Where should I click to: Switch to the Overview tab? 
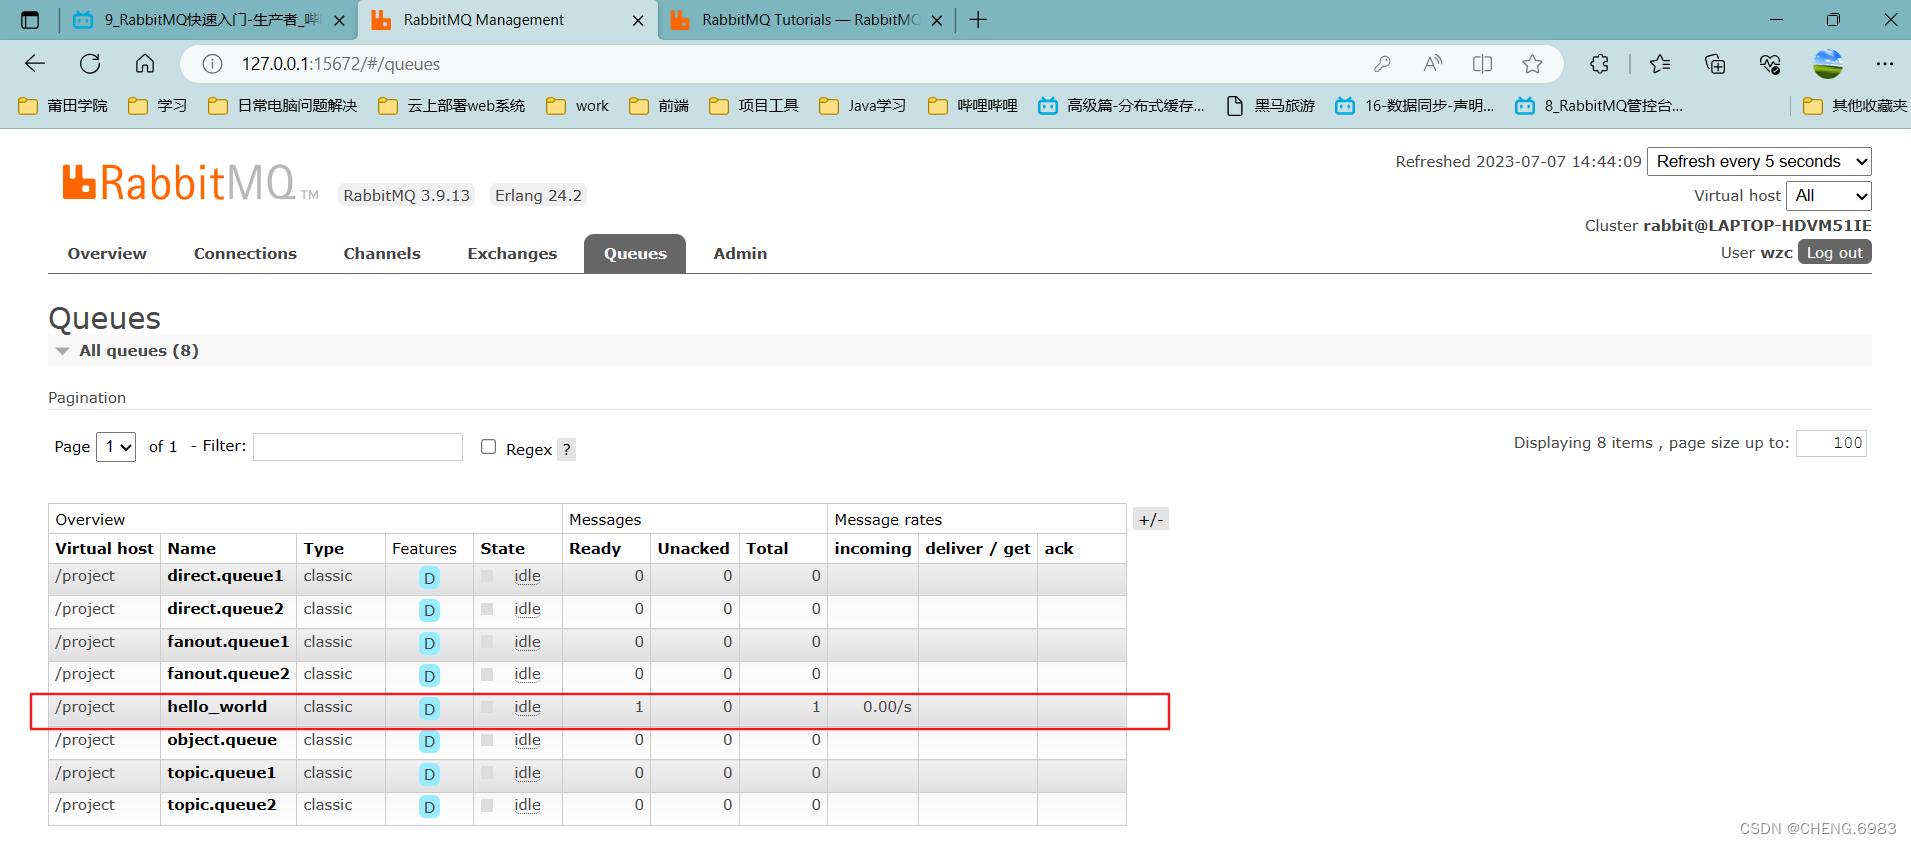[x=107, y=254]
